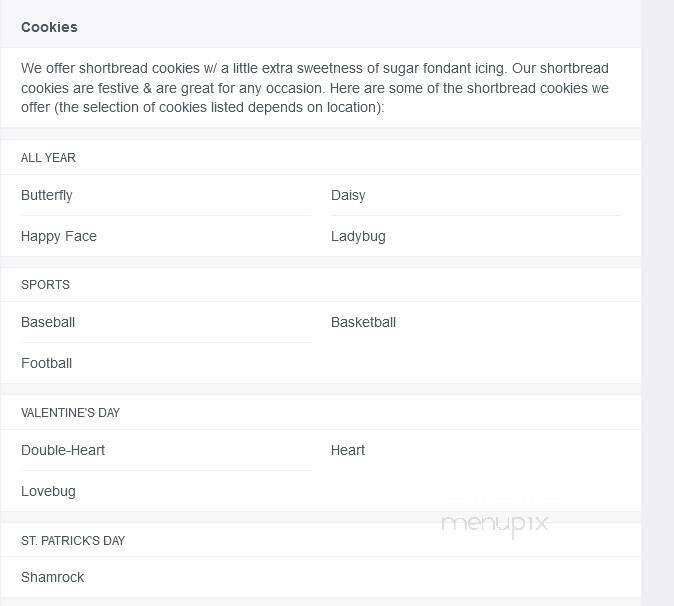674x606 pixels.
Task: Click the Heart cookie item
Action: [348, 451]
